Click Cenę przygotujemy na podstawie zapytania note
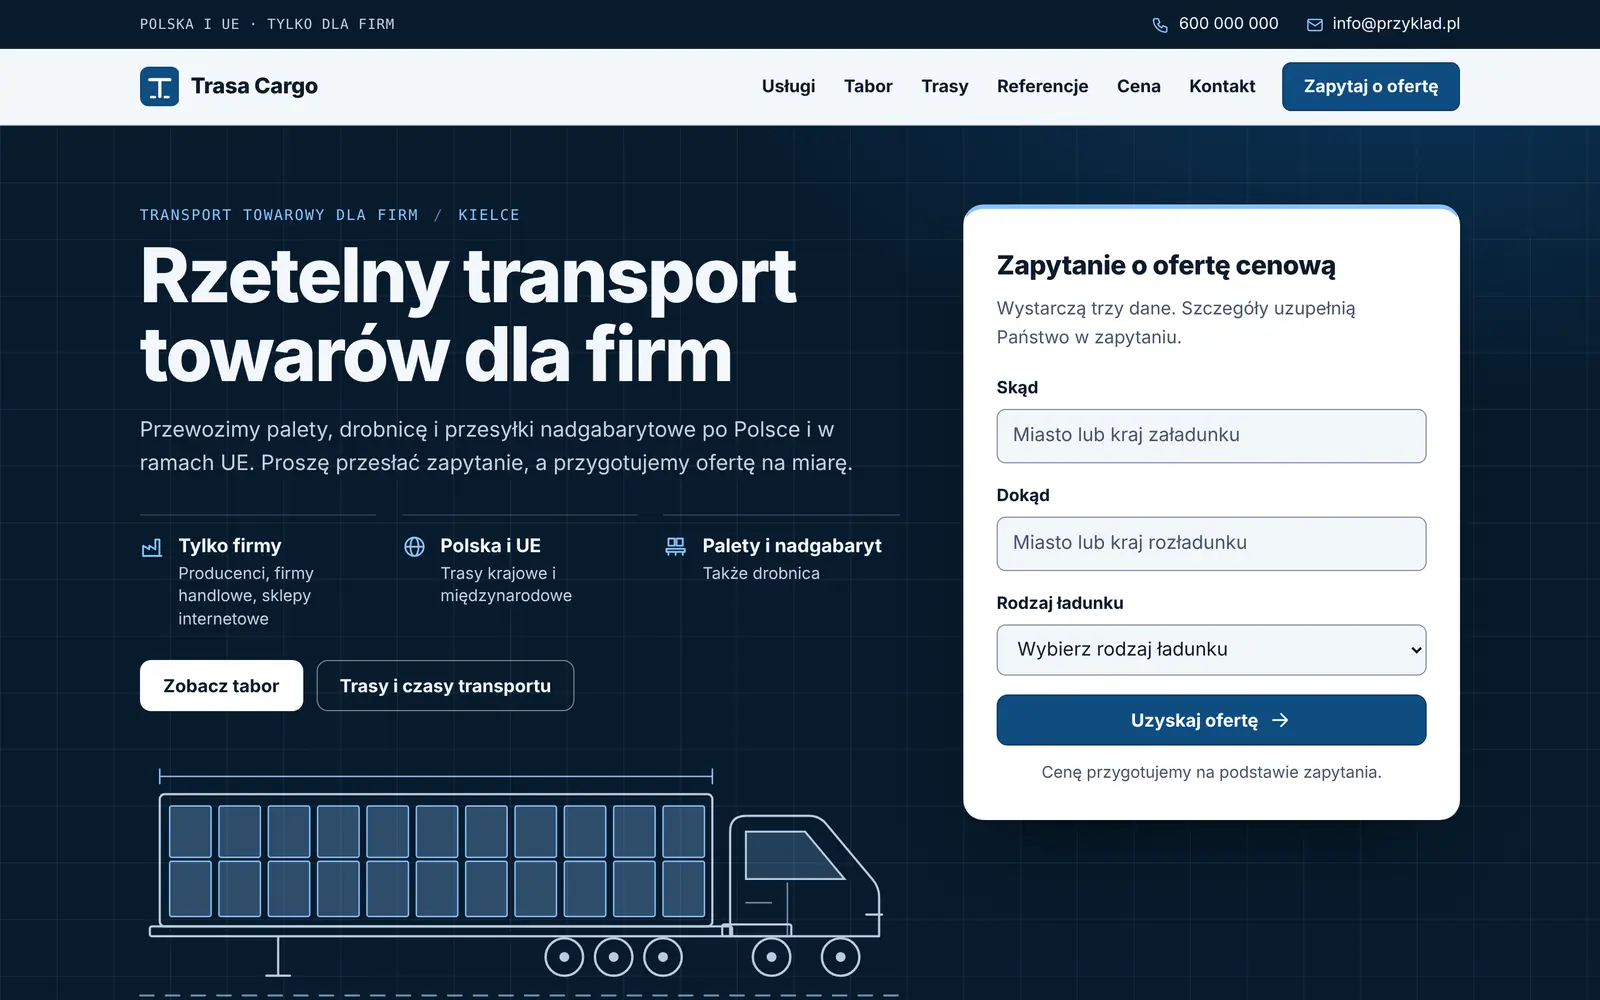The width and height of the screenshot is (1600, 1000). (1211, 772)
